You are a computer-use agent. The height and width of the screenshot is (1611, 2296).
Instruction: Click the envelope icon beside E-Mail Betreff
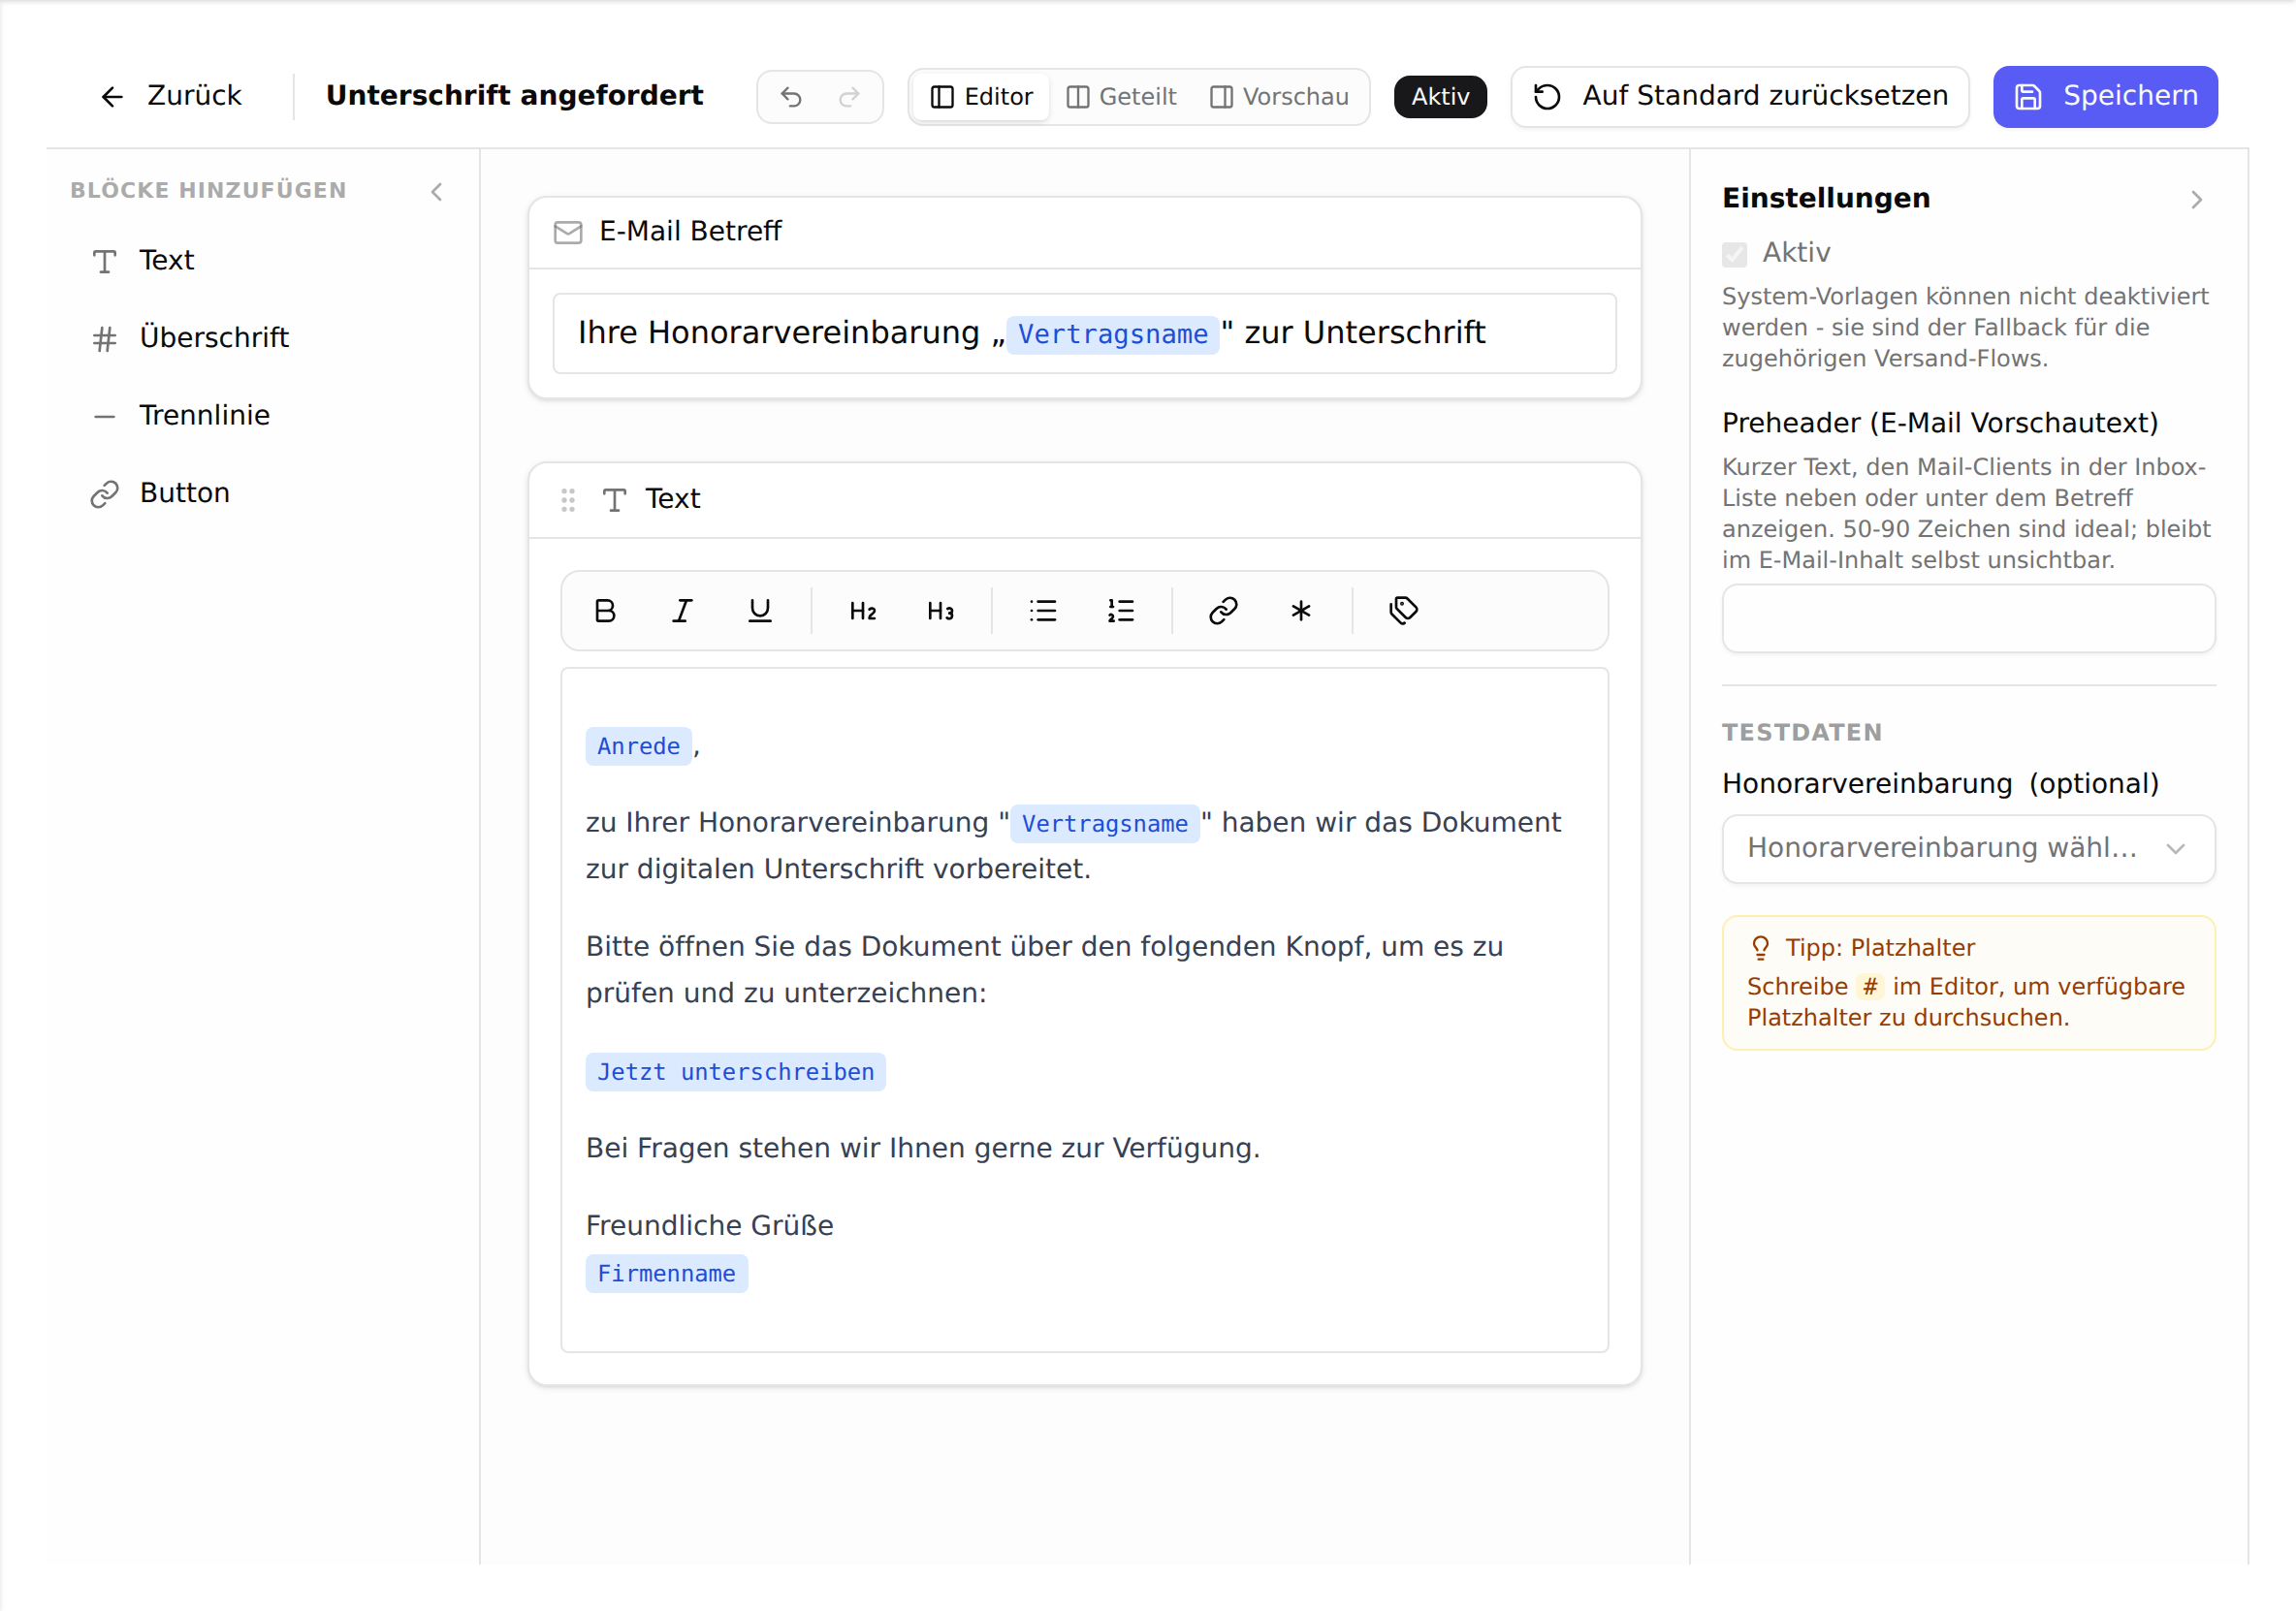pyautogui.click(x=568, y=232)
